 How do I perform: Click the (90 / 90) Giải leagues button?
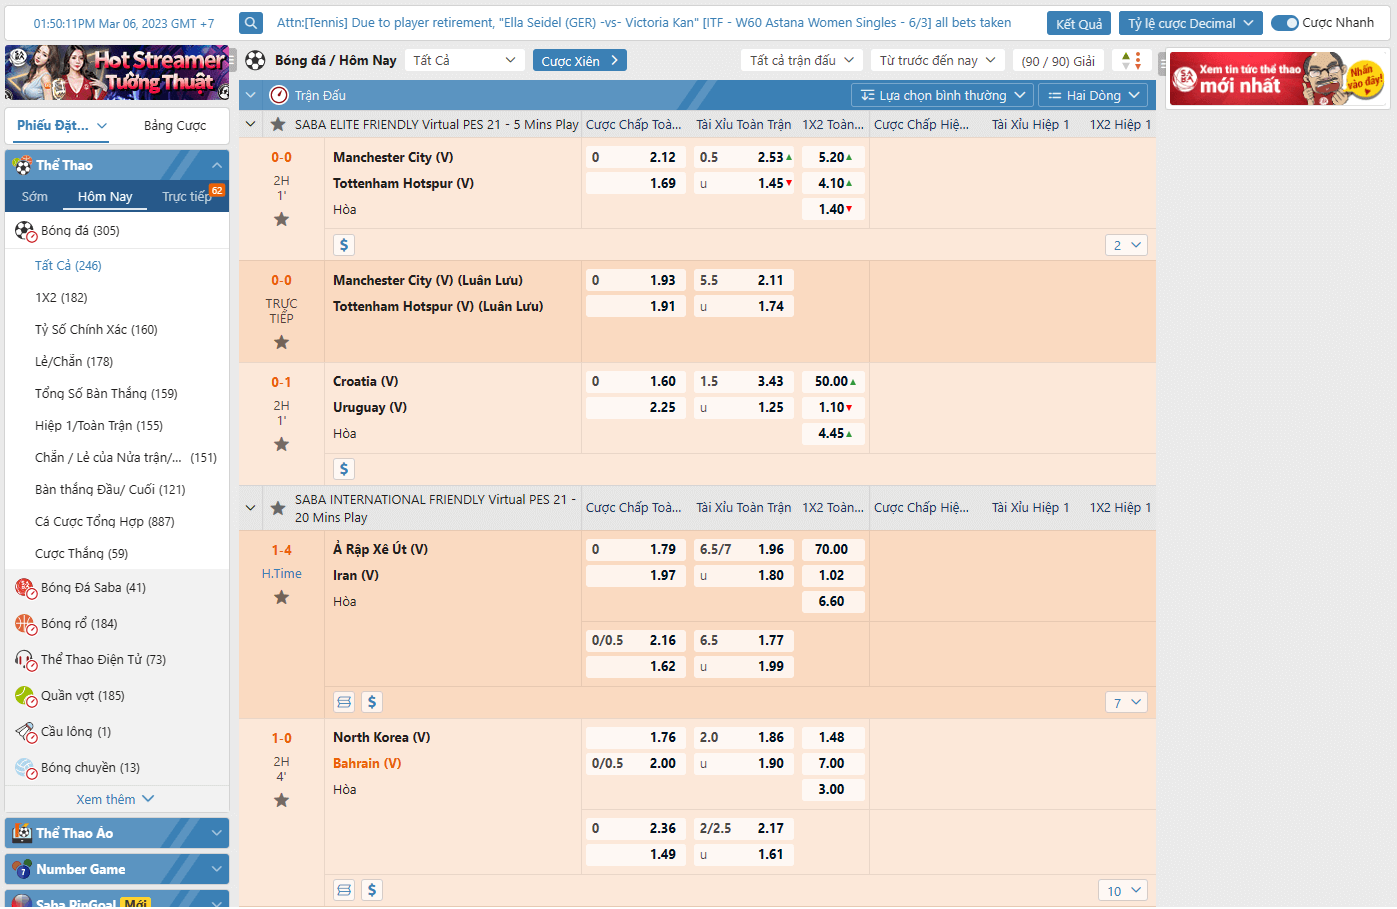(x=1058, y=61)
